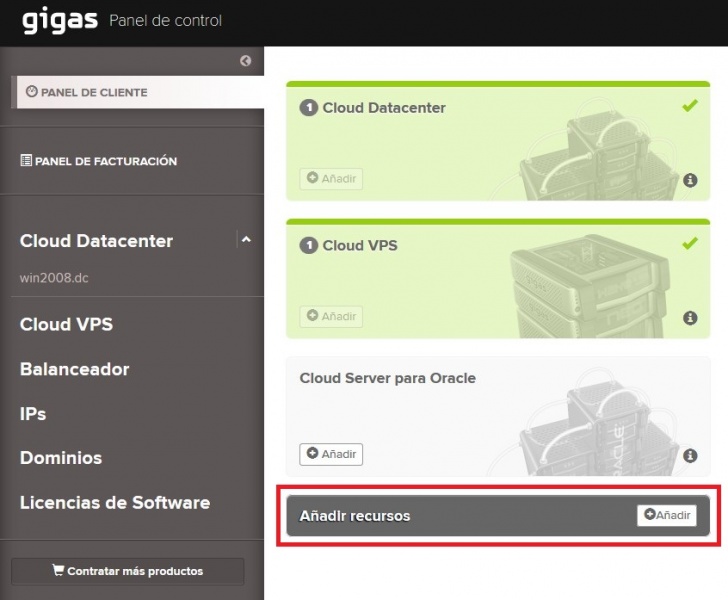728x600 pixels.
Task: Click the Cloud Datacenter green checkmark
Action: 690,105
